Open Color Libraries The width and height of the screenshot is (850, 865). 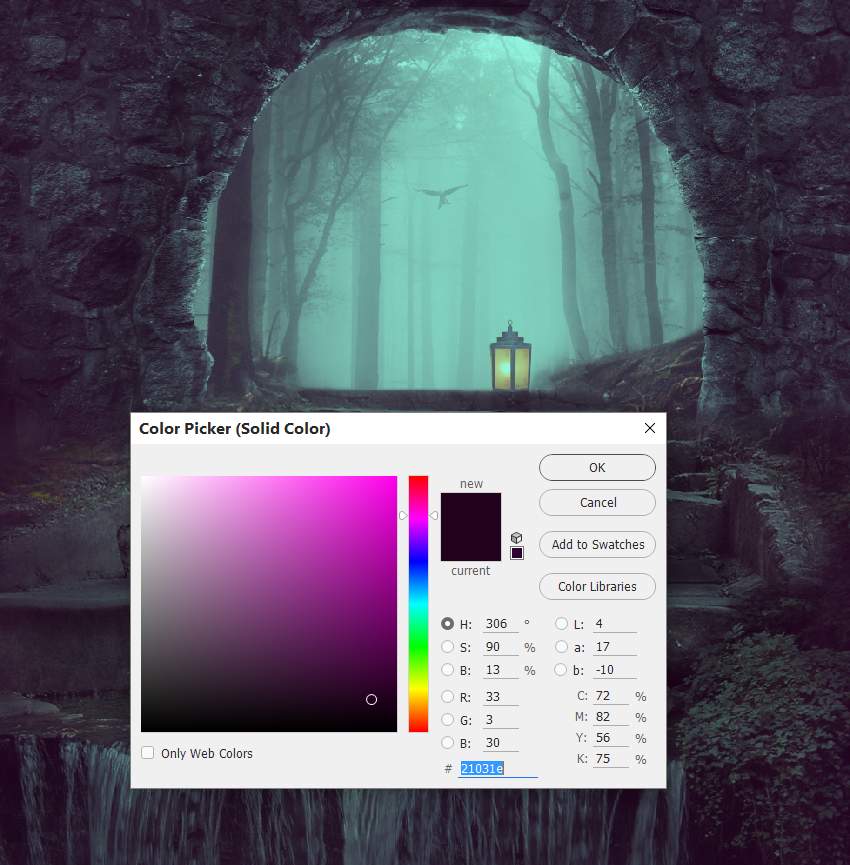point(597,586)
